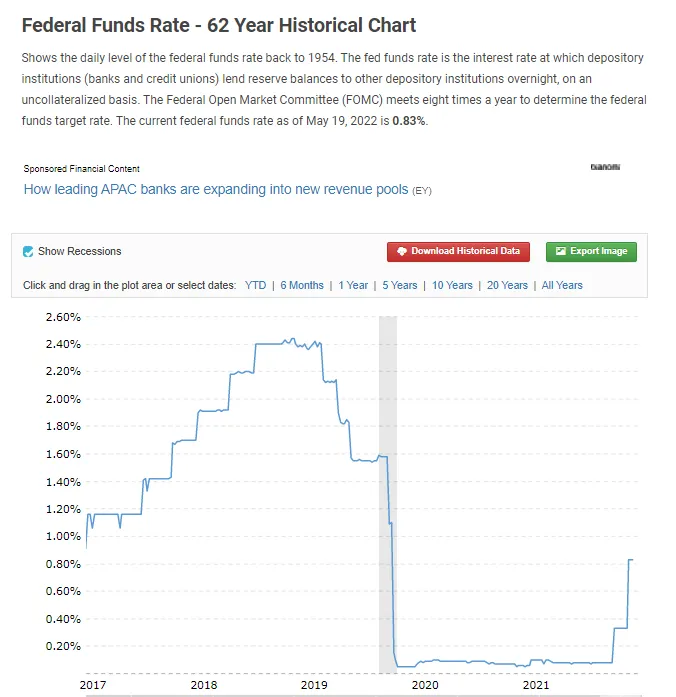Image resolution: width=676 pixels, height=697 pixels.
Task: Click the Download Historical Data button
Action: pyautogui.click(x=458, y=251)
